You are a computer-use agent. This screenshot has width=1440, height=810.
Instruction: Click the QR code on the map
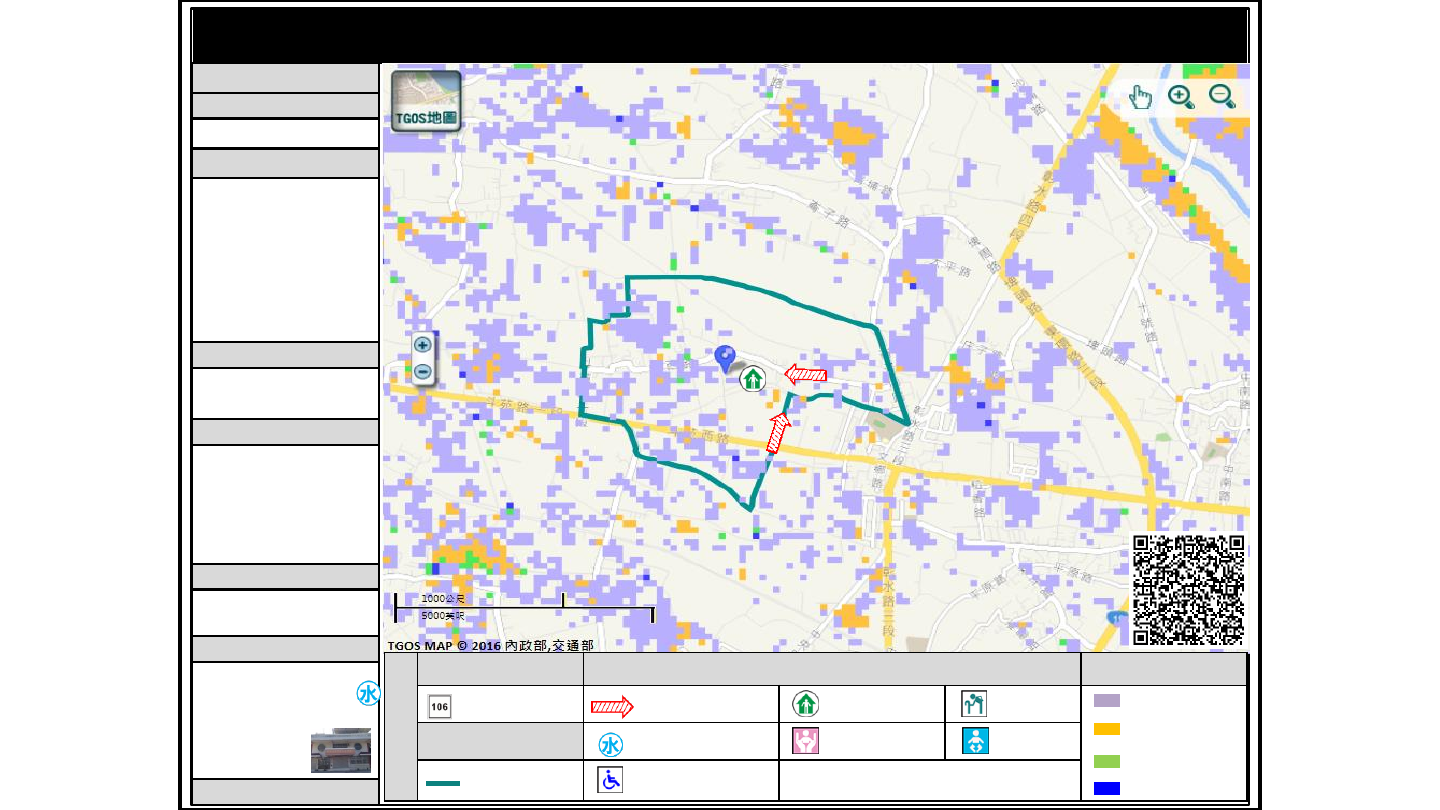pyautogui.click(x=1189, y=590)
